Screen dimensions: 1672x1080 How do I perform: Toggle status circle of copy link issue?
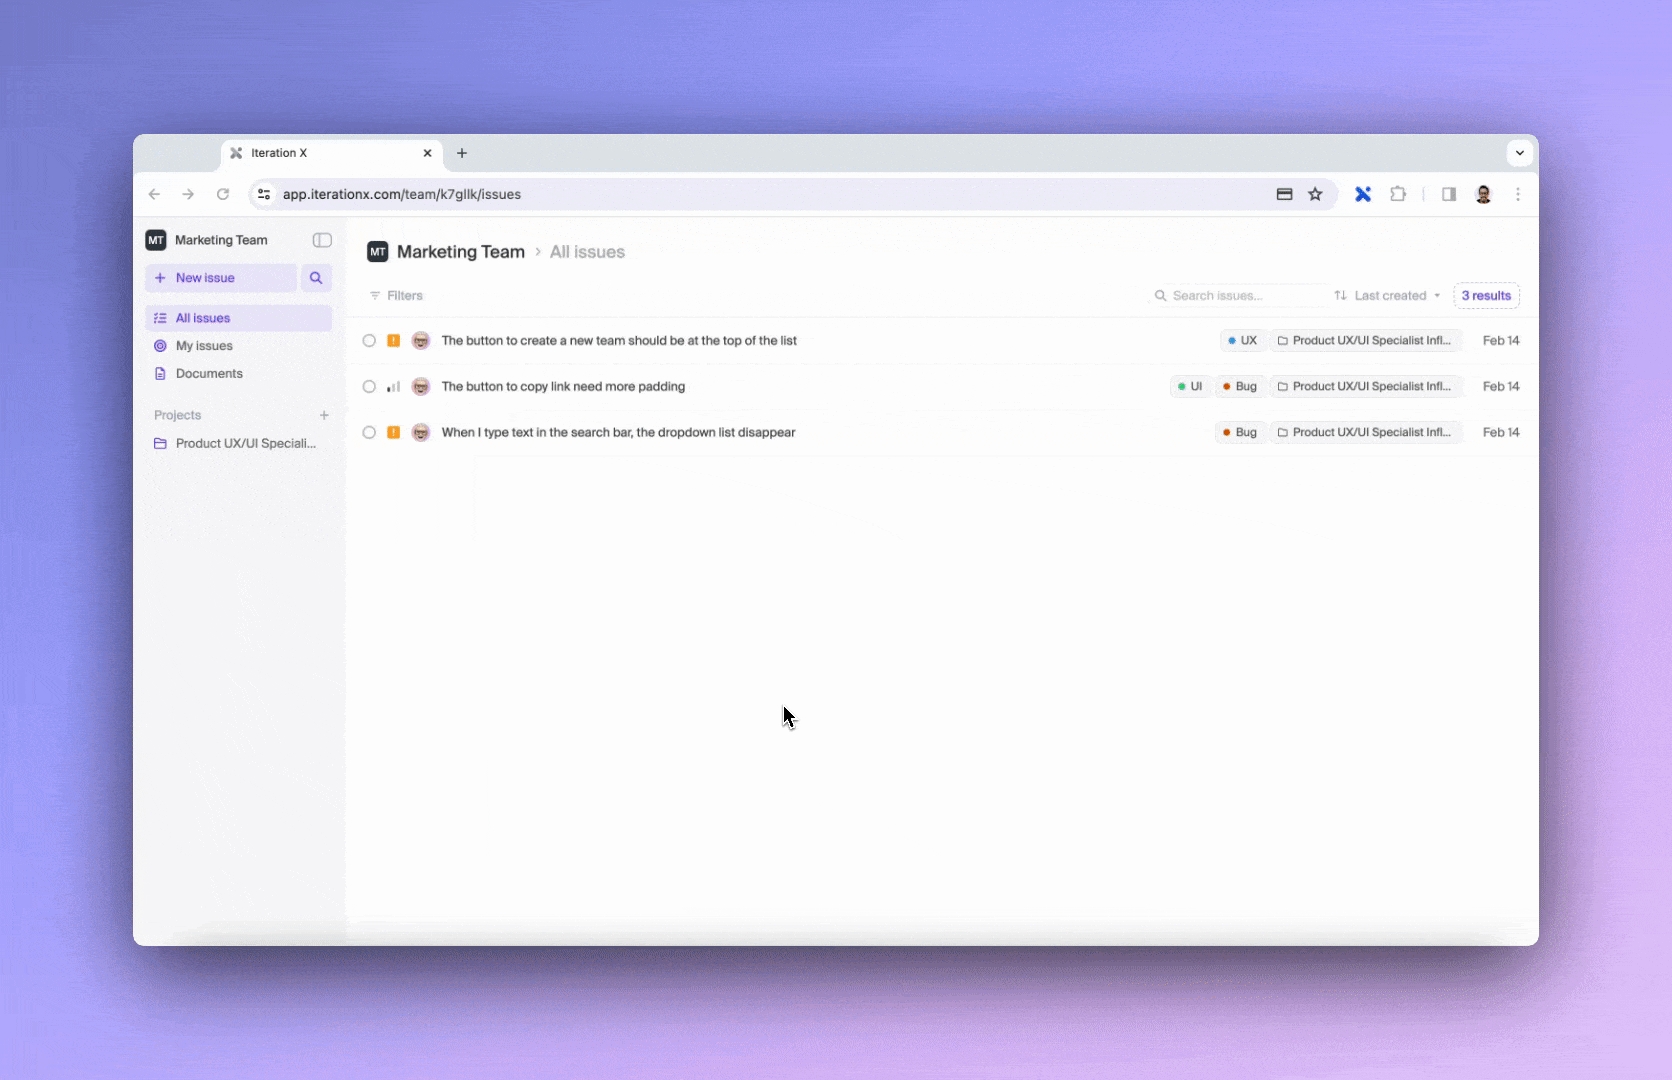point(369,387)
